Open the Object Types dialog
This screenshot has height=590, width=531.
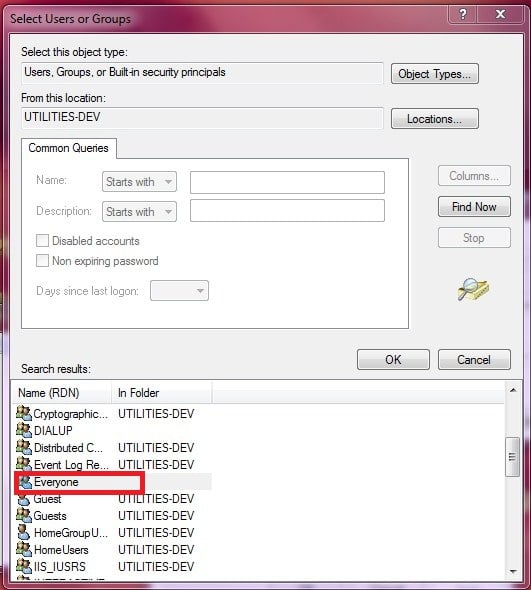click(x=435, y=74)
